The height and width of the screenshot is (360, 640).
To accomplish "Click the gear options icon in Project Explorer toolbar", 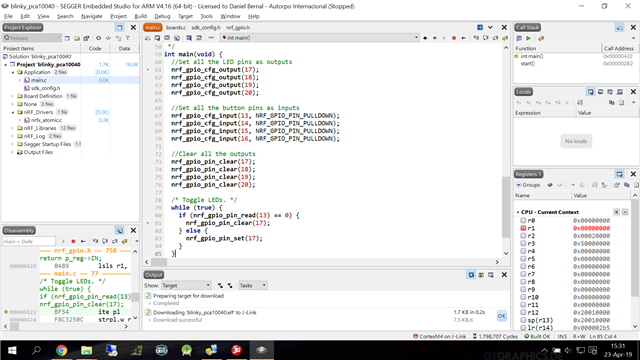I will pyautogui.click(x=98, y=38).
